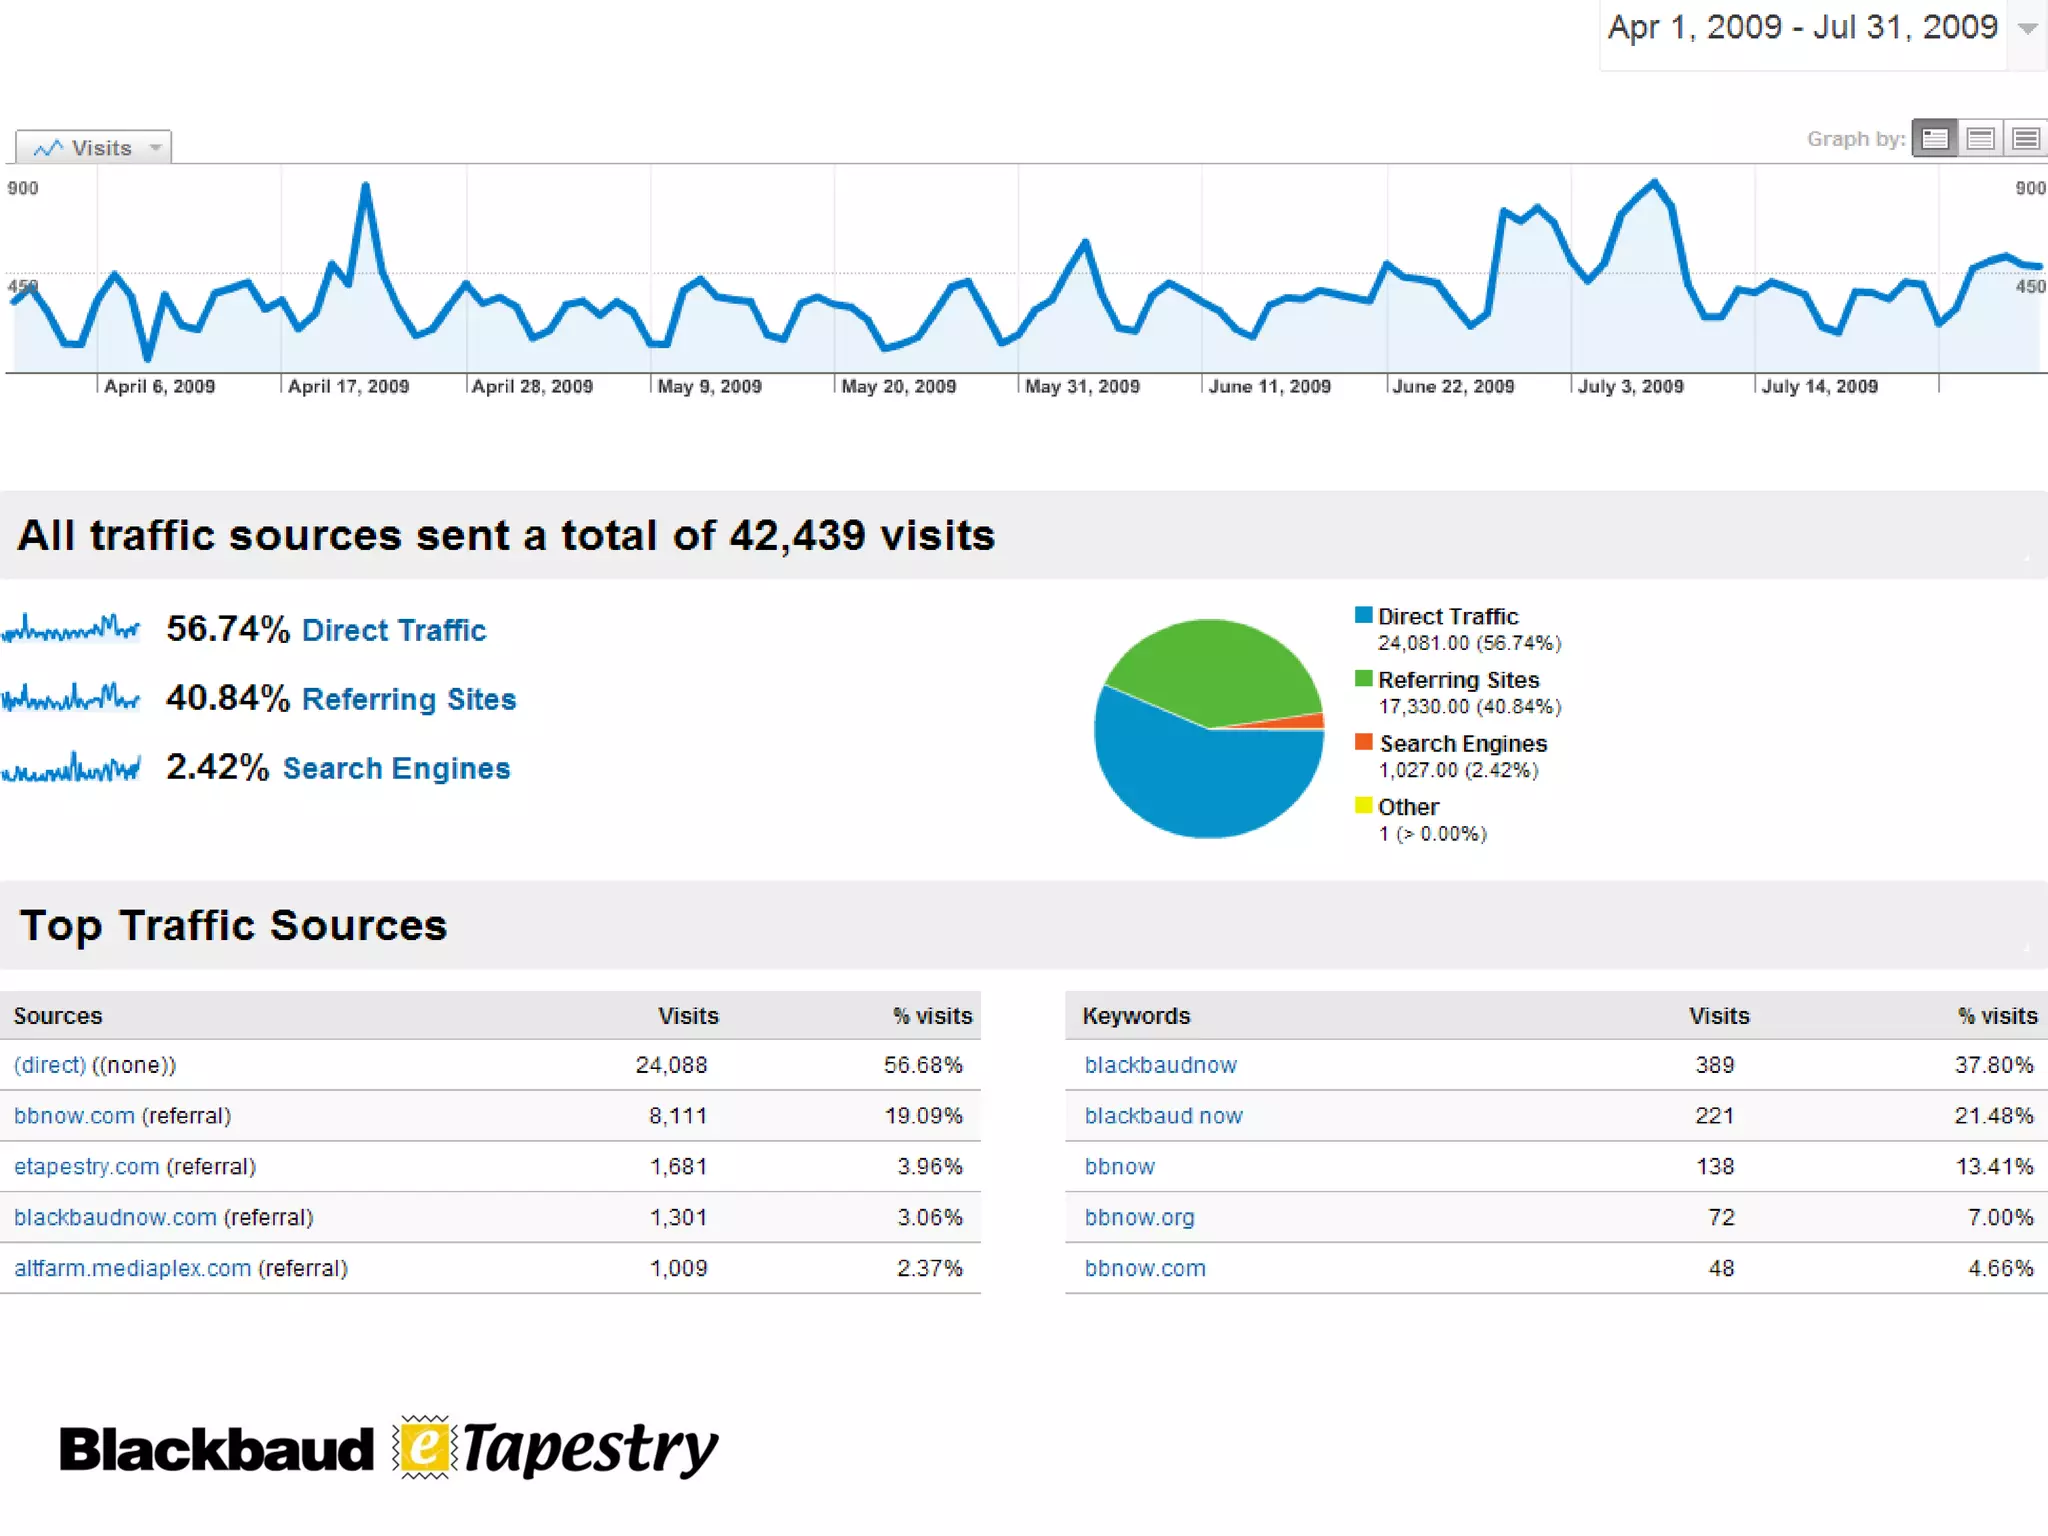The image size is (2048, 1536).
Task: Open the date range dropdown arrow
Action: pyautogui.click(x=2027, y=29)
